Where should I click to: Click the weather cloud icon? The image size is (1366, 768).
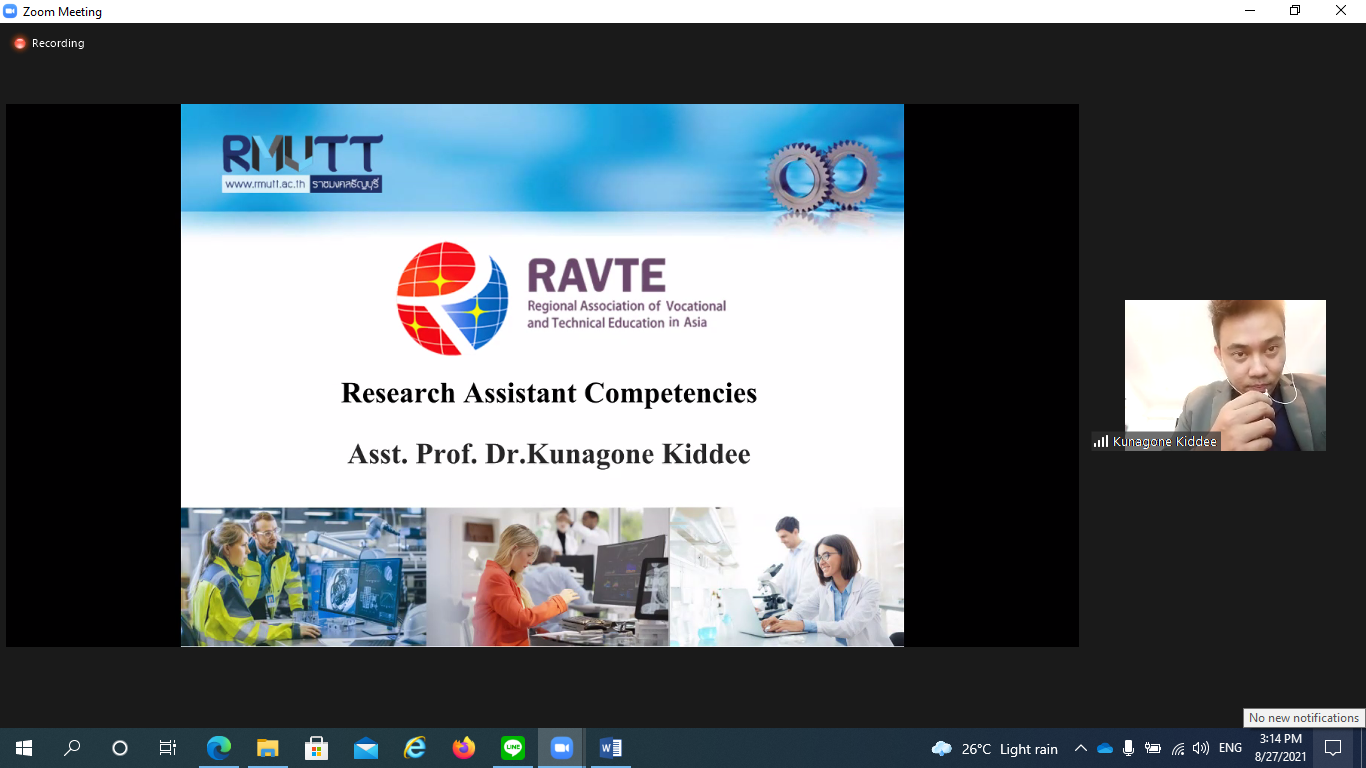click(941, 749)
